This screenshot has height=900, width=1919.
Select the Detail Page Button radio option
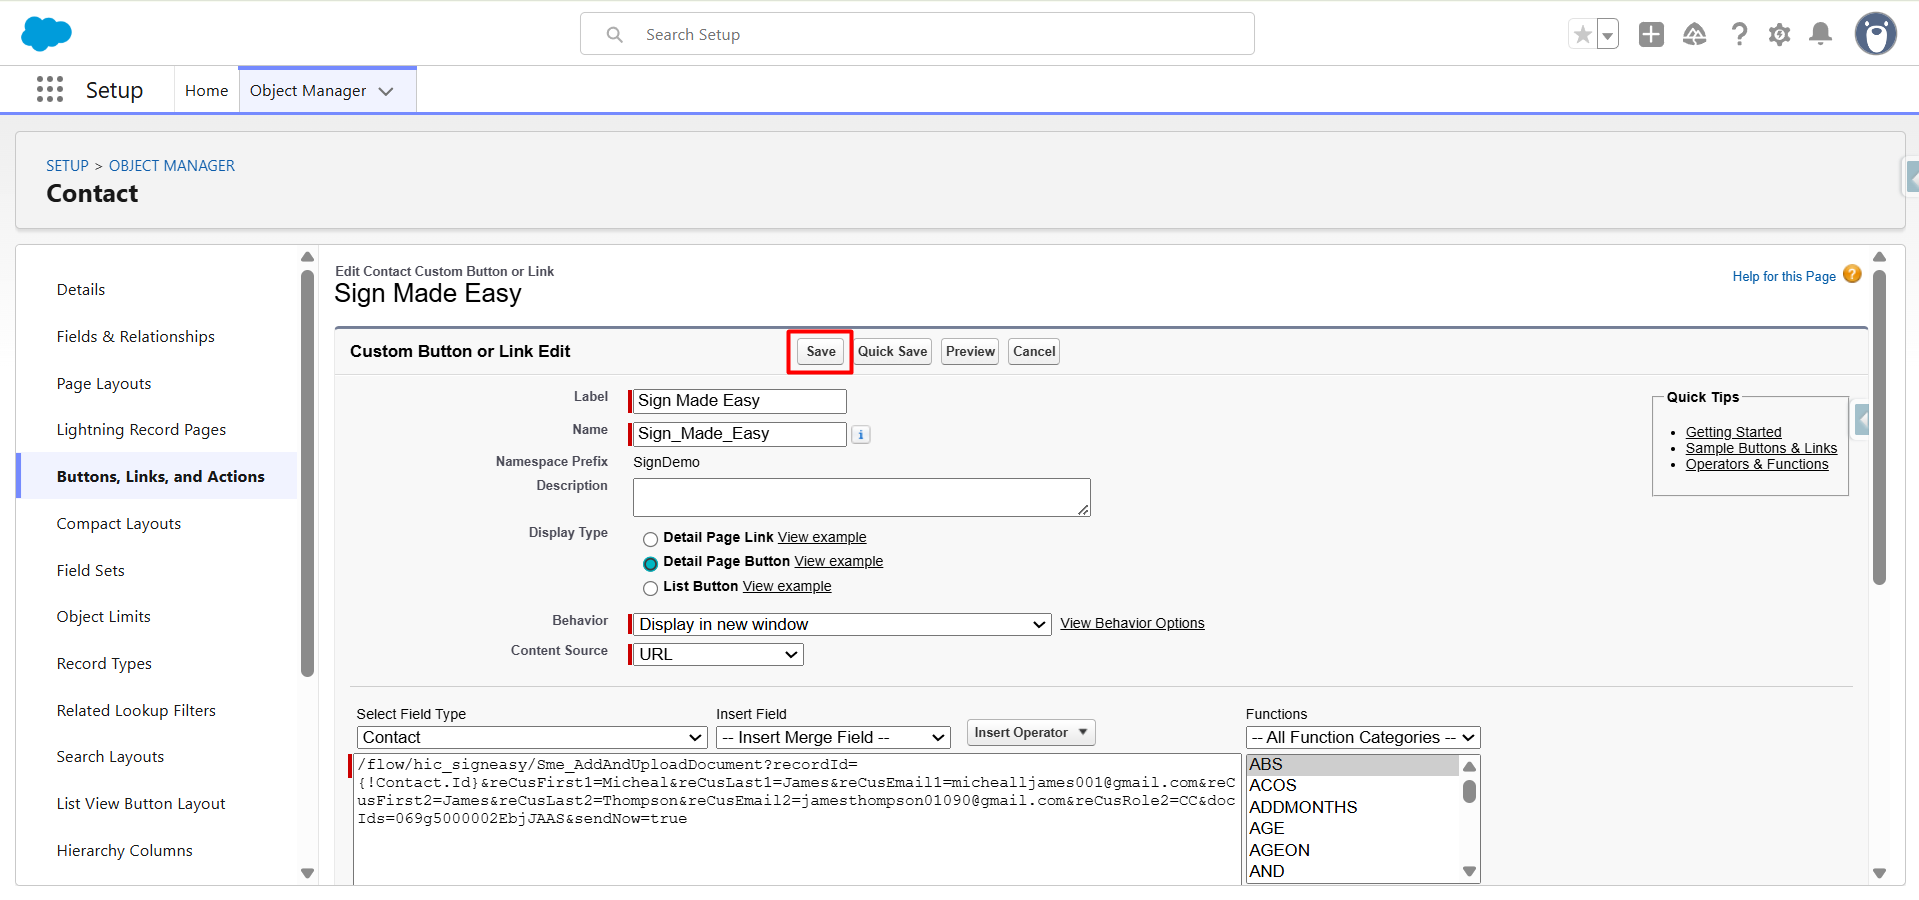[650, 563]
